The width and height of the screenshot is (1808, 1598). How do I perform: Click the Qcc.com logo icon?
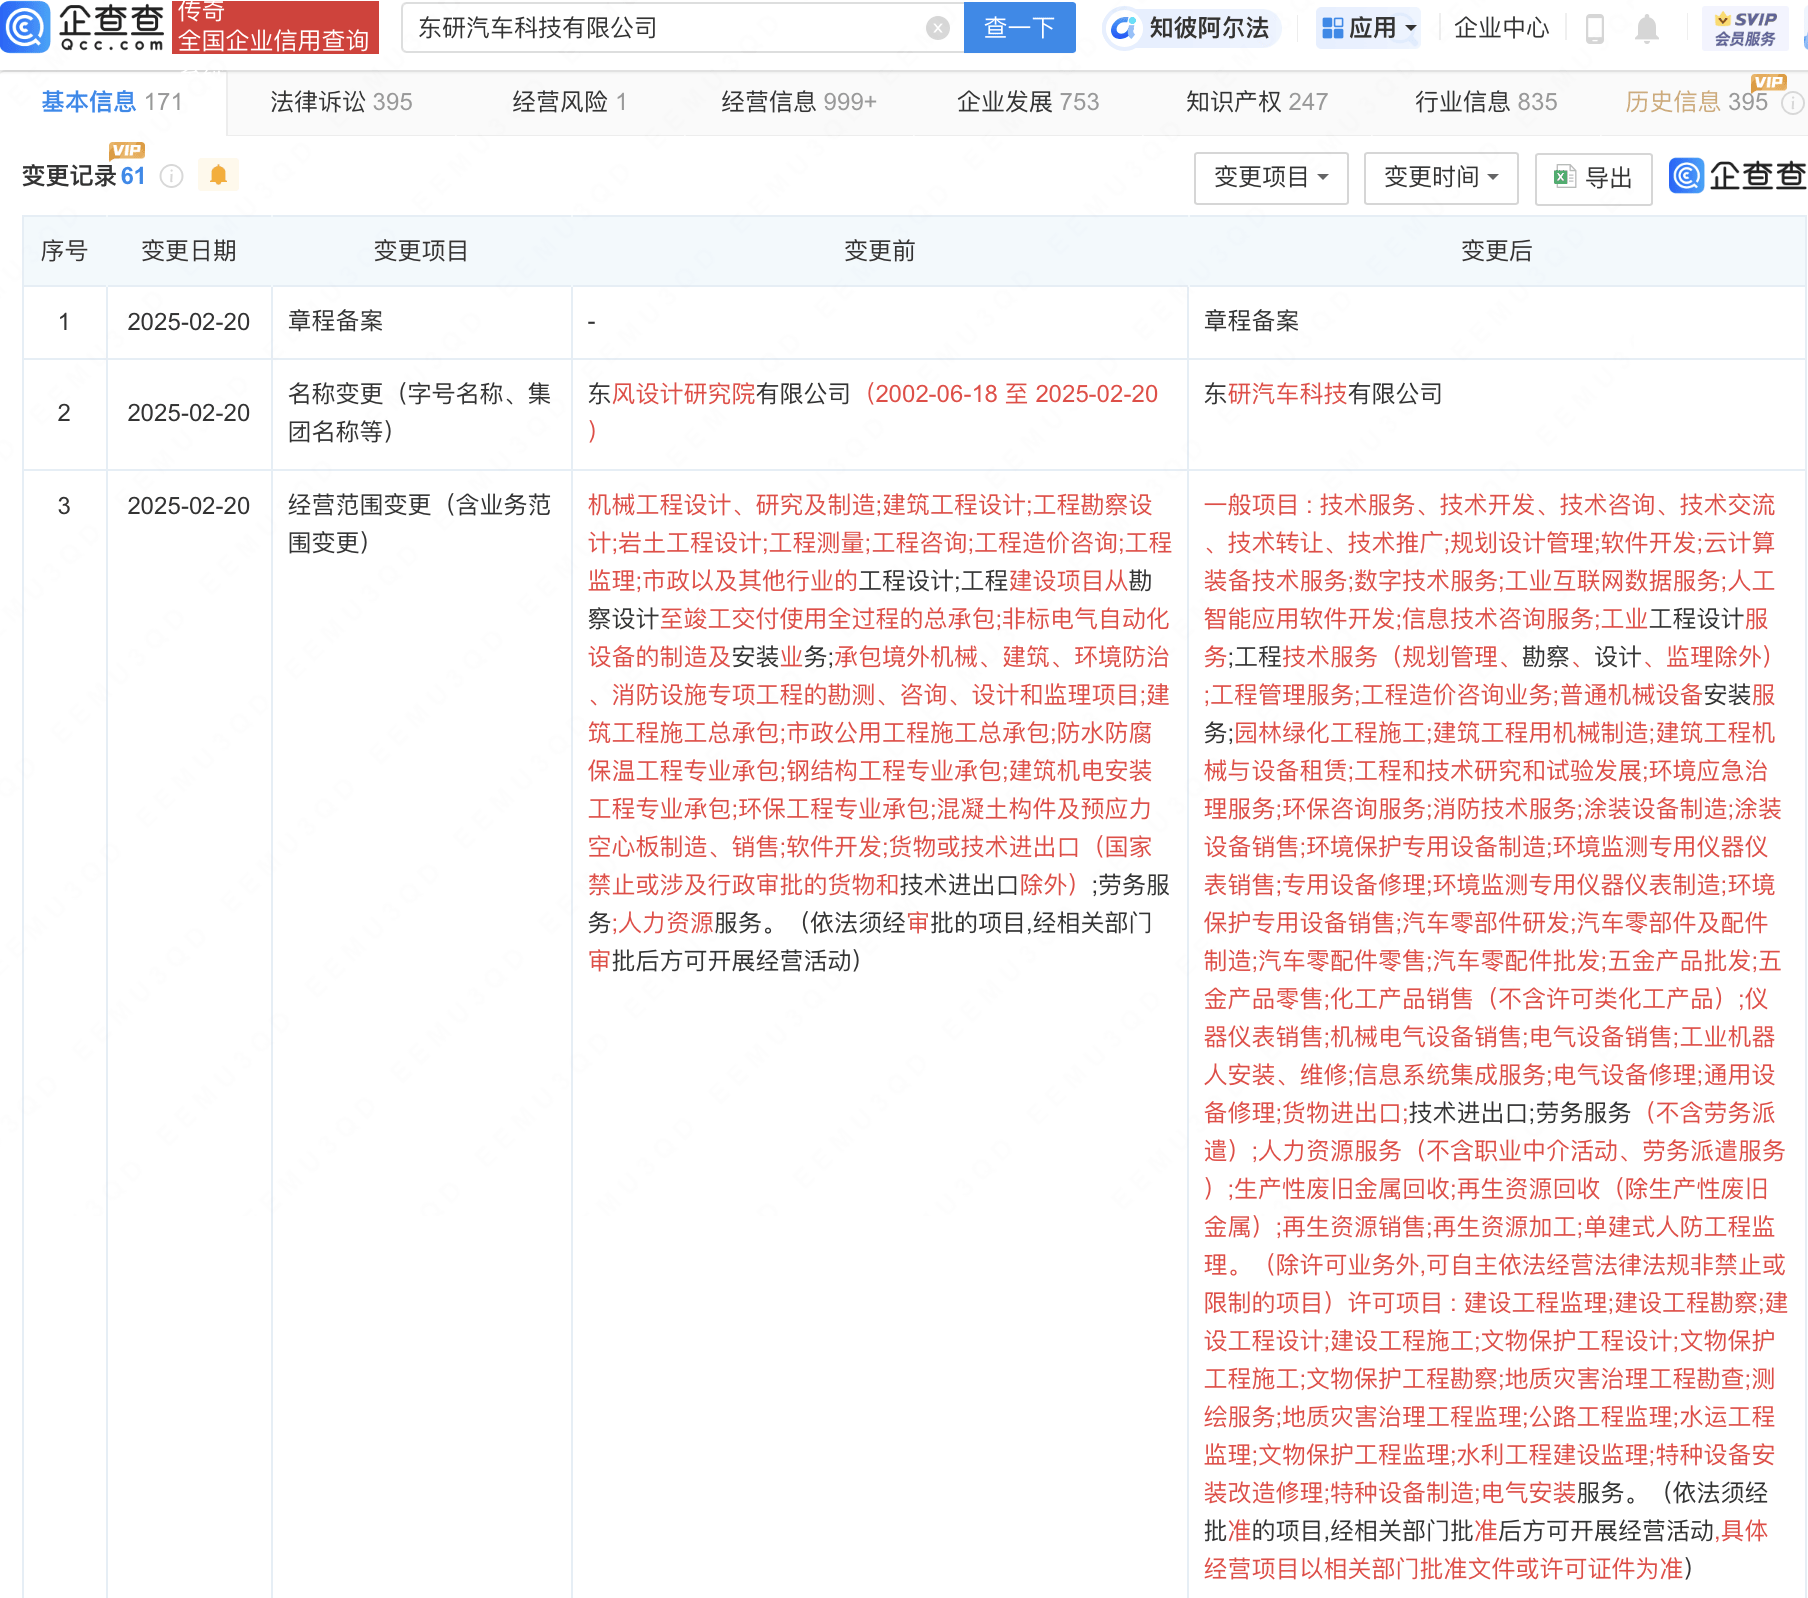pos(25,27)
